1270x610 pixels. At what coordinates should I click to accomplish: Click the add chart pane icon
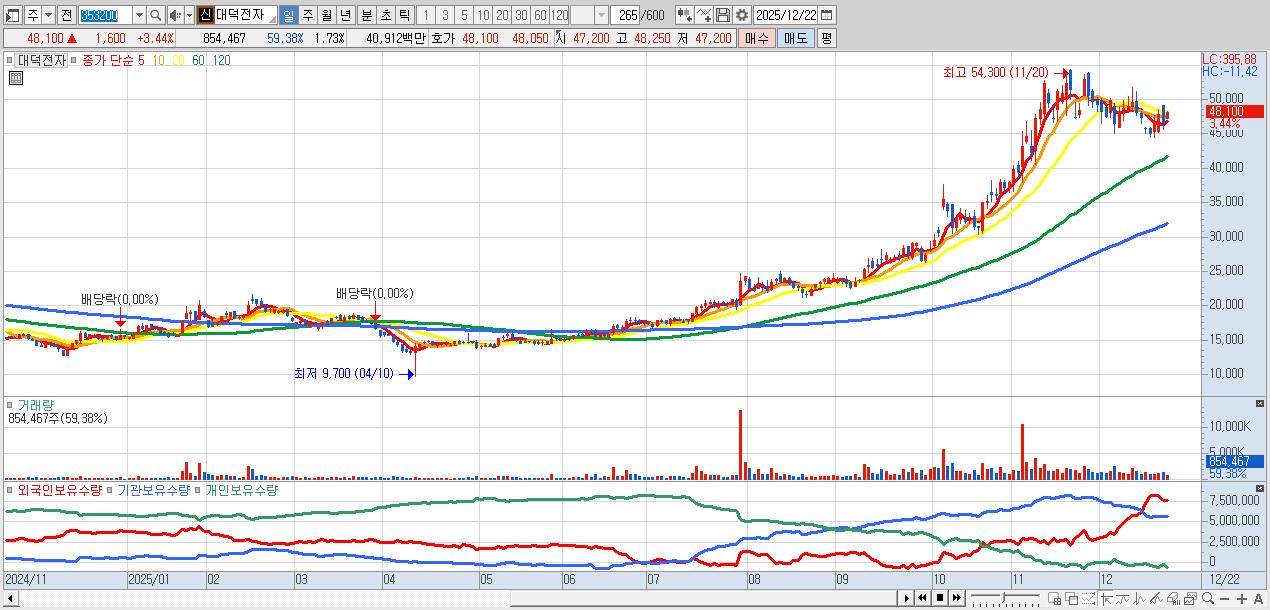tap(1055, 598)
